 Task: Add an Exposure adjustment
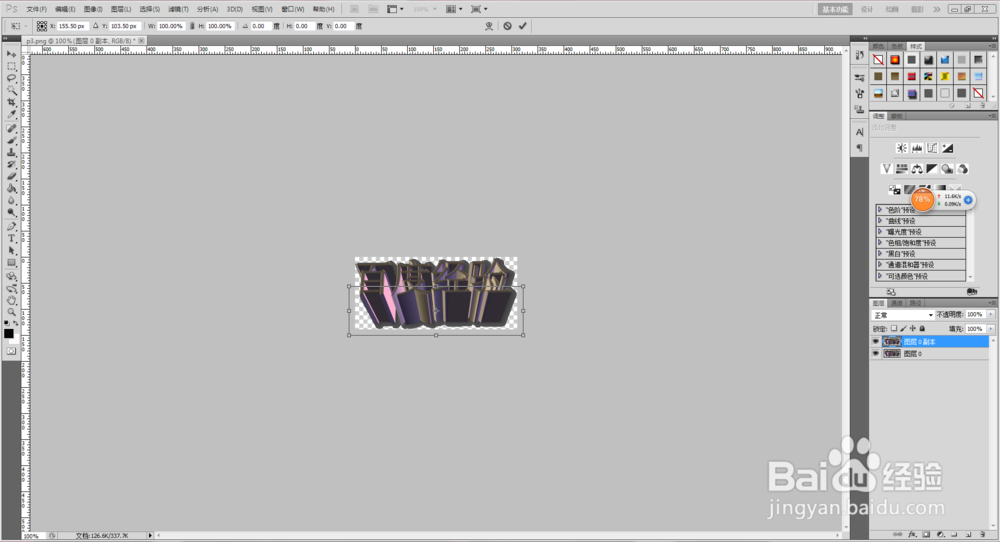pos(948,148)
